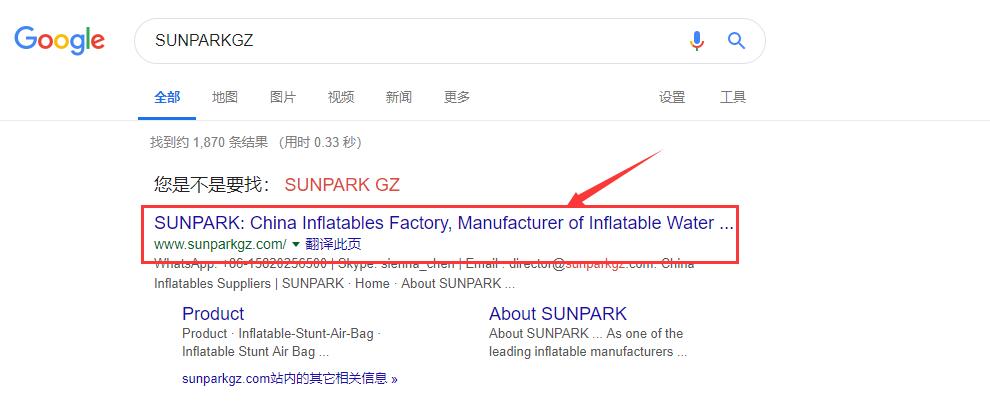Expand the 更多 menu
Image resolution: width=990 pixels, height=415 pixels.
click(456, 97)
